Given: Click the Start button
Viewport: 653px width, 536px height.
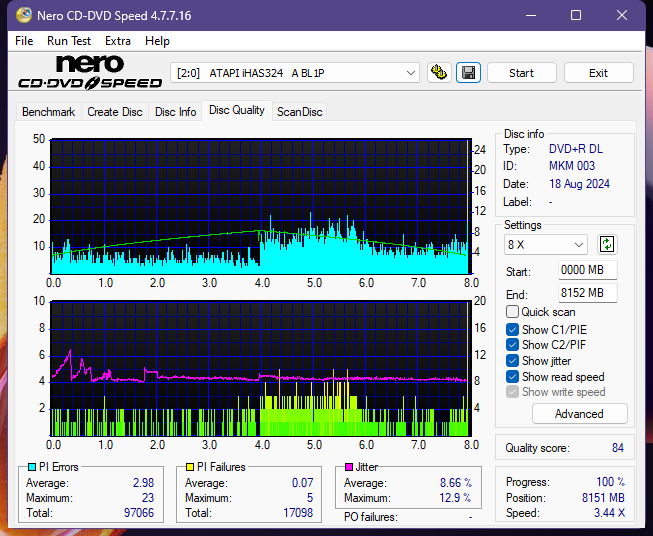Looking at the screenshot, I should point(521,73).
